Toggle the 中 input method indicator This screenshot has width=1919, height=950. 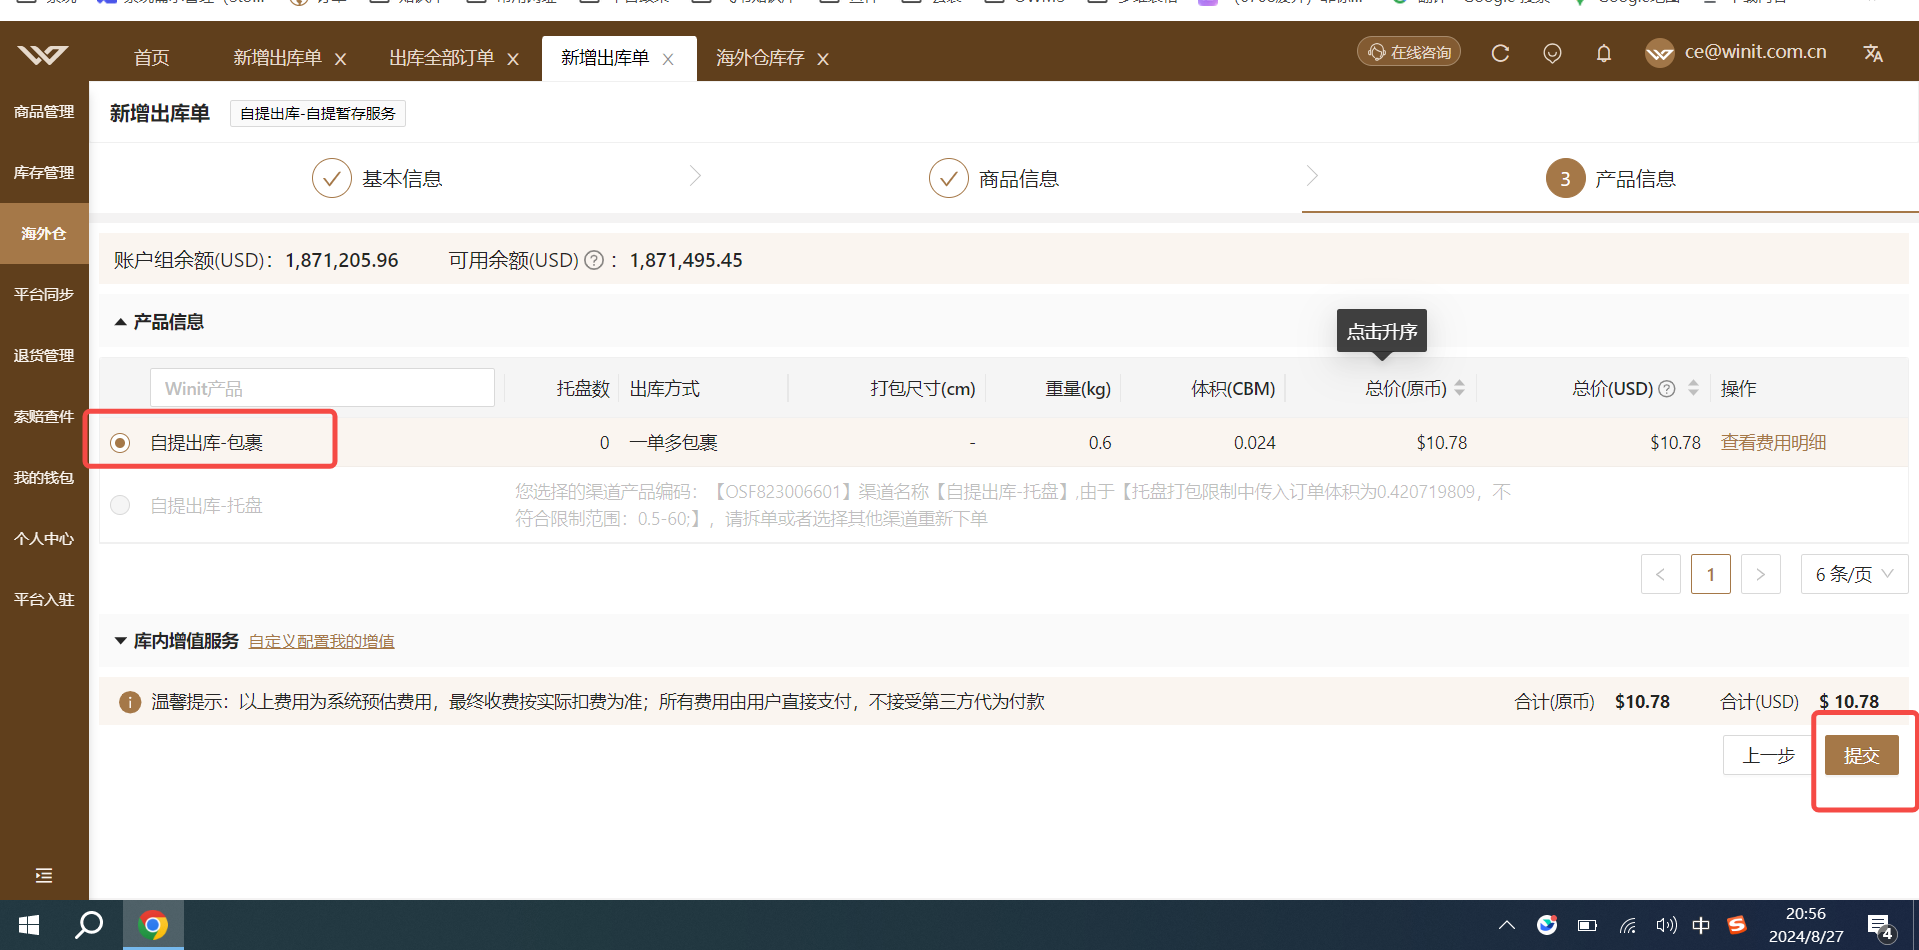point(1701,925)
